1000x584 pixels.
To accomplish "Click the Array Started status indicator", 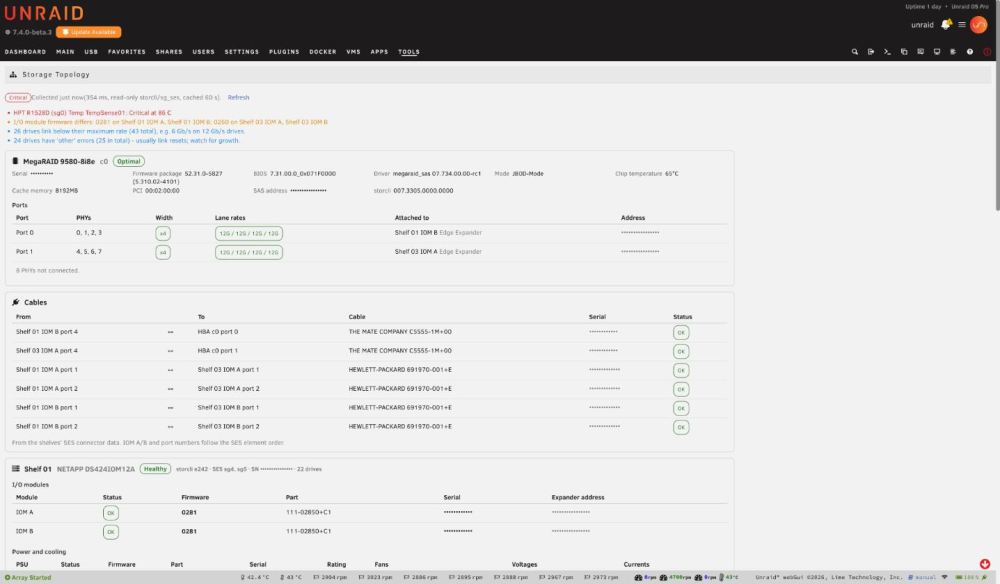I will click(x=28, y=578).
